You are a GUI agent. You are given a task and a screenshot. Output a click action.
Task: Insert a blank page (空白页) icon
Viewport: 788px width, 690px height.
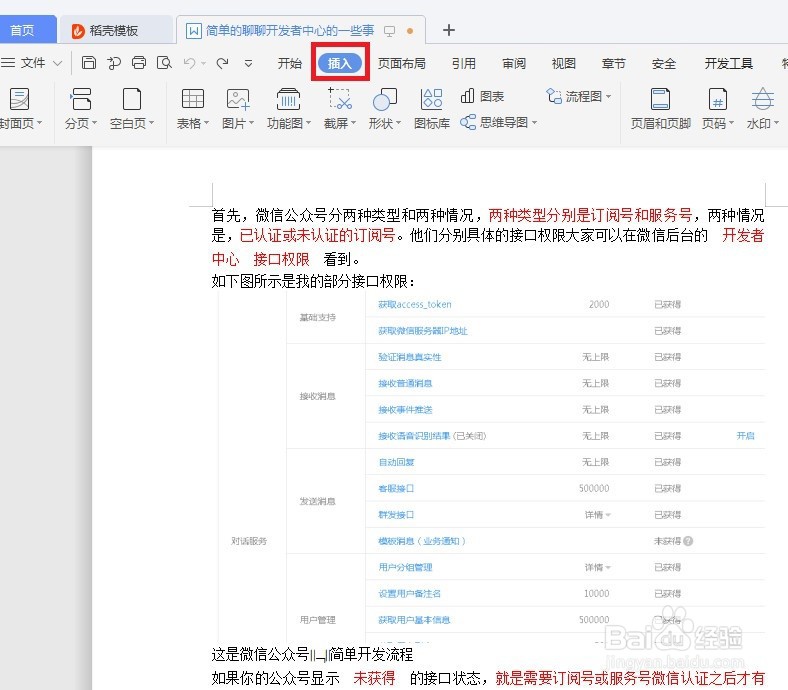coord(132,98)
